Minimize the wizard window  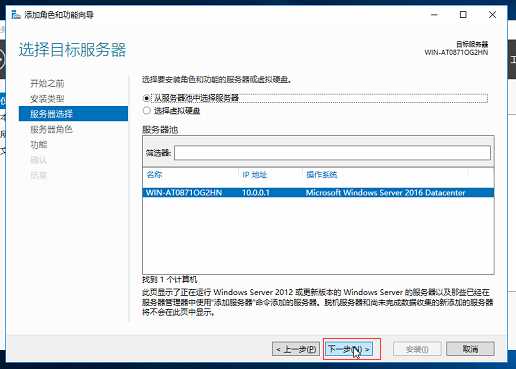[434, 15]
